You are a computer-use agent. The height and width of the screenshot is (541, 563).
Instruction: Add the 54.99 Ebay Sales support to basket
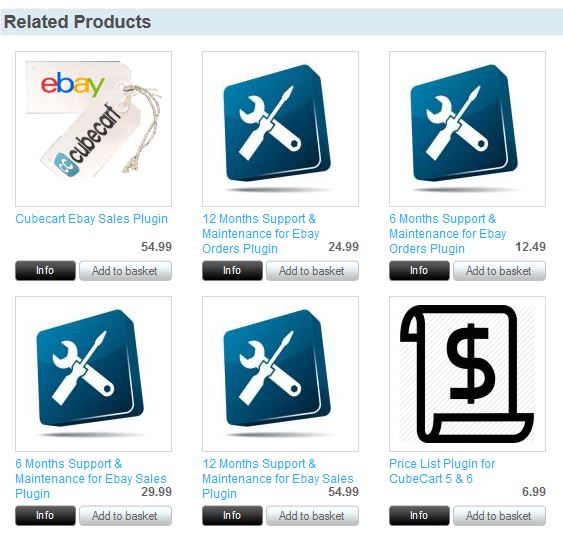(312, 516)
